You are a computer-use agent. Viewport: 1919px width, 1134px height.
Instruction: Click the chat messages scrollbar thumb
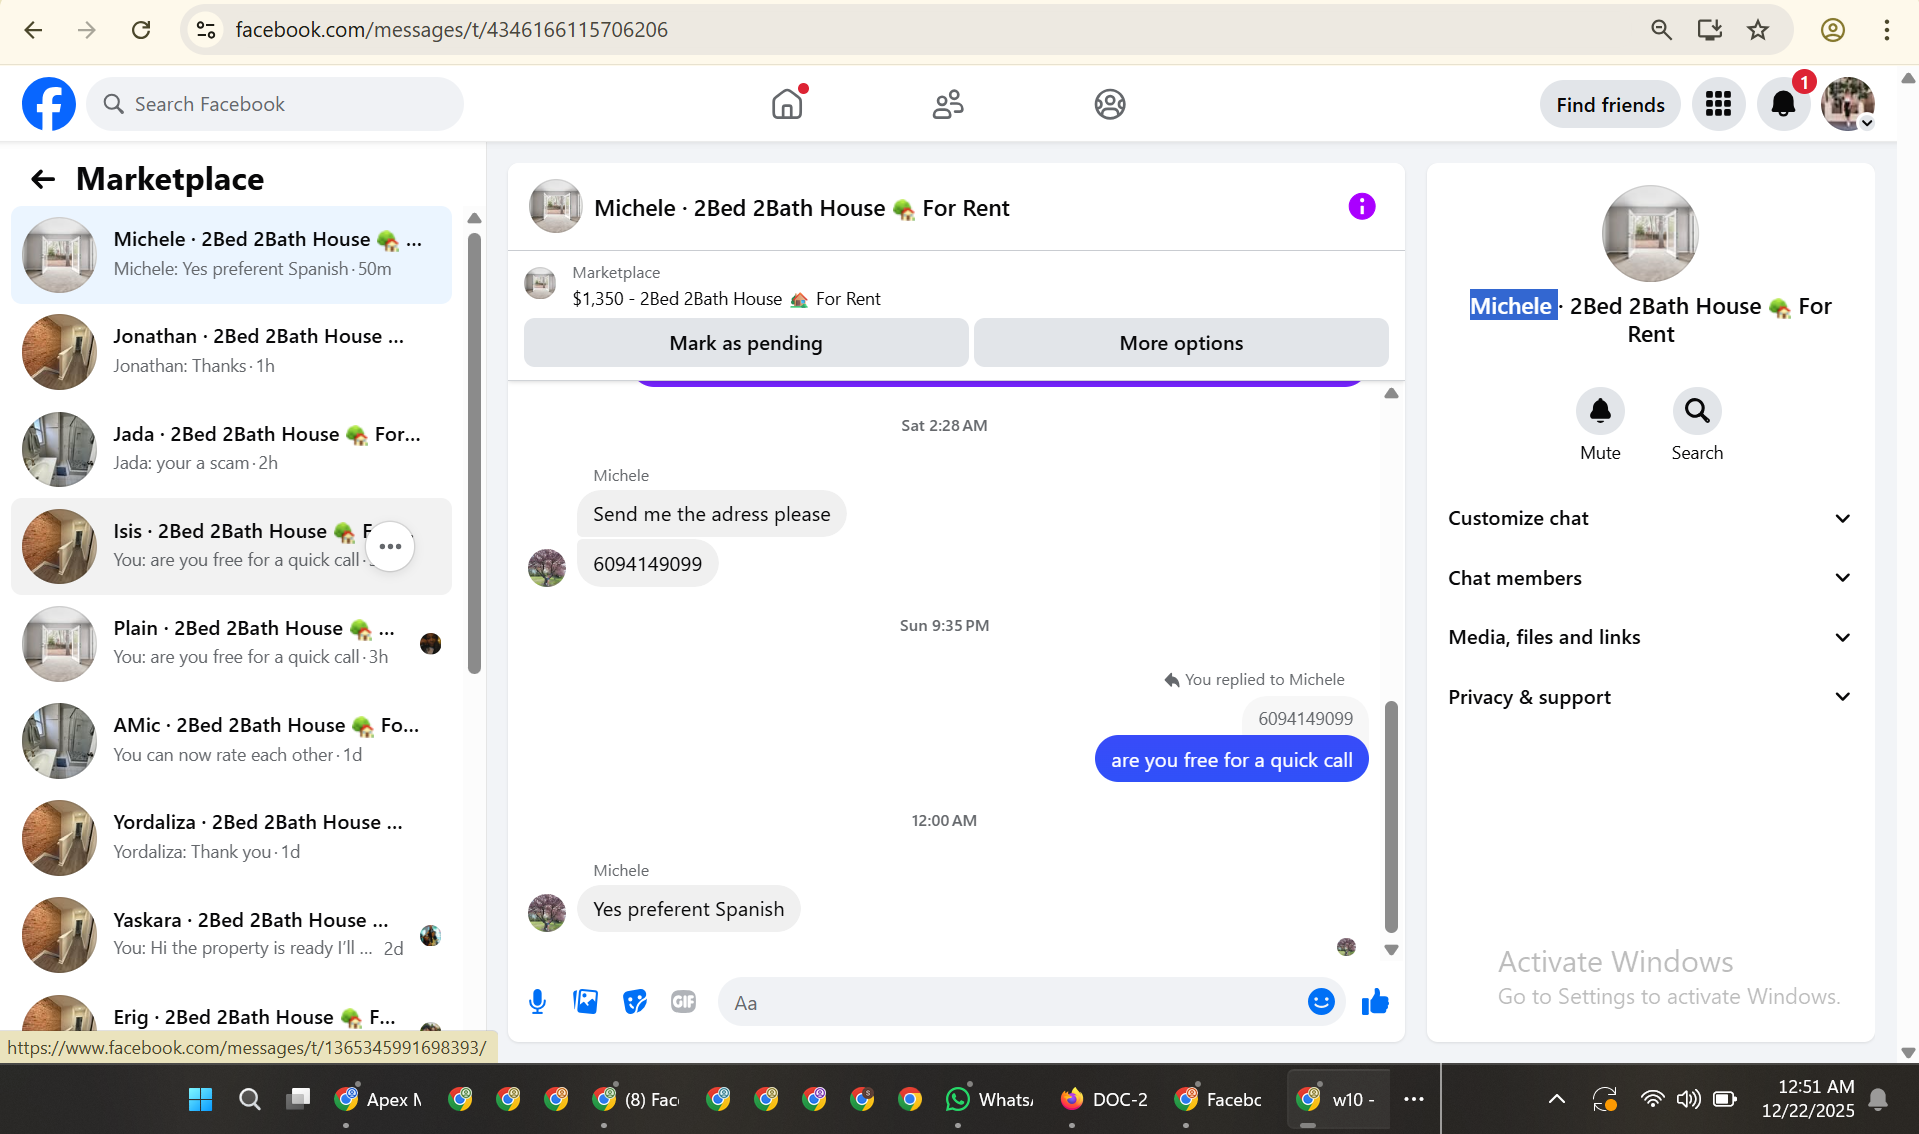pos(1391,816)
